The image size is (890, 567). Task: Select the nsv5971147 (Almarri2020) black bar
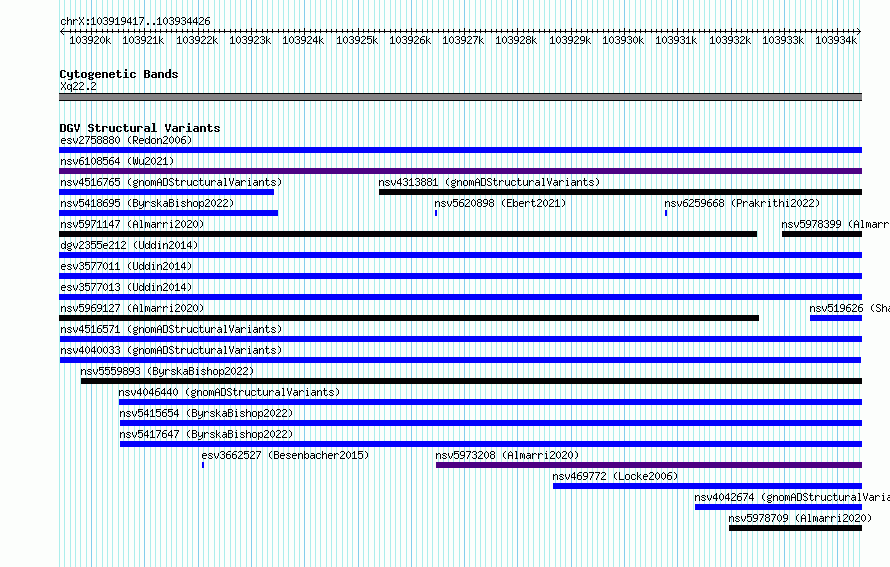tap(408, 234)
